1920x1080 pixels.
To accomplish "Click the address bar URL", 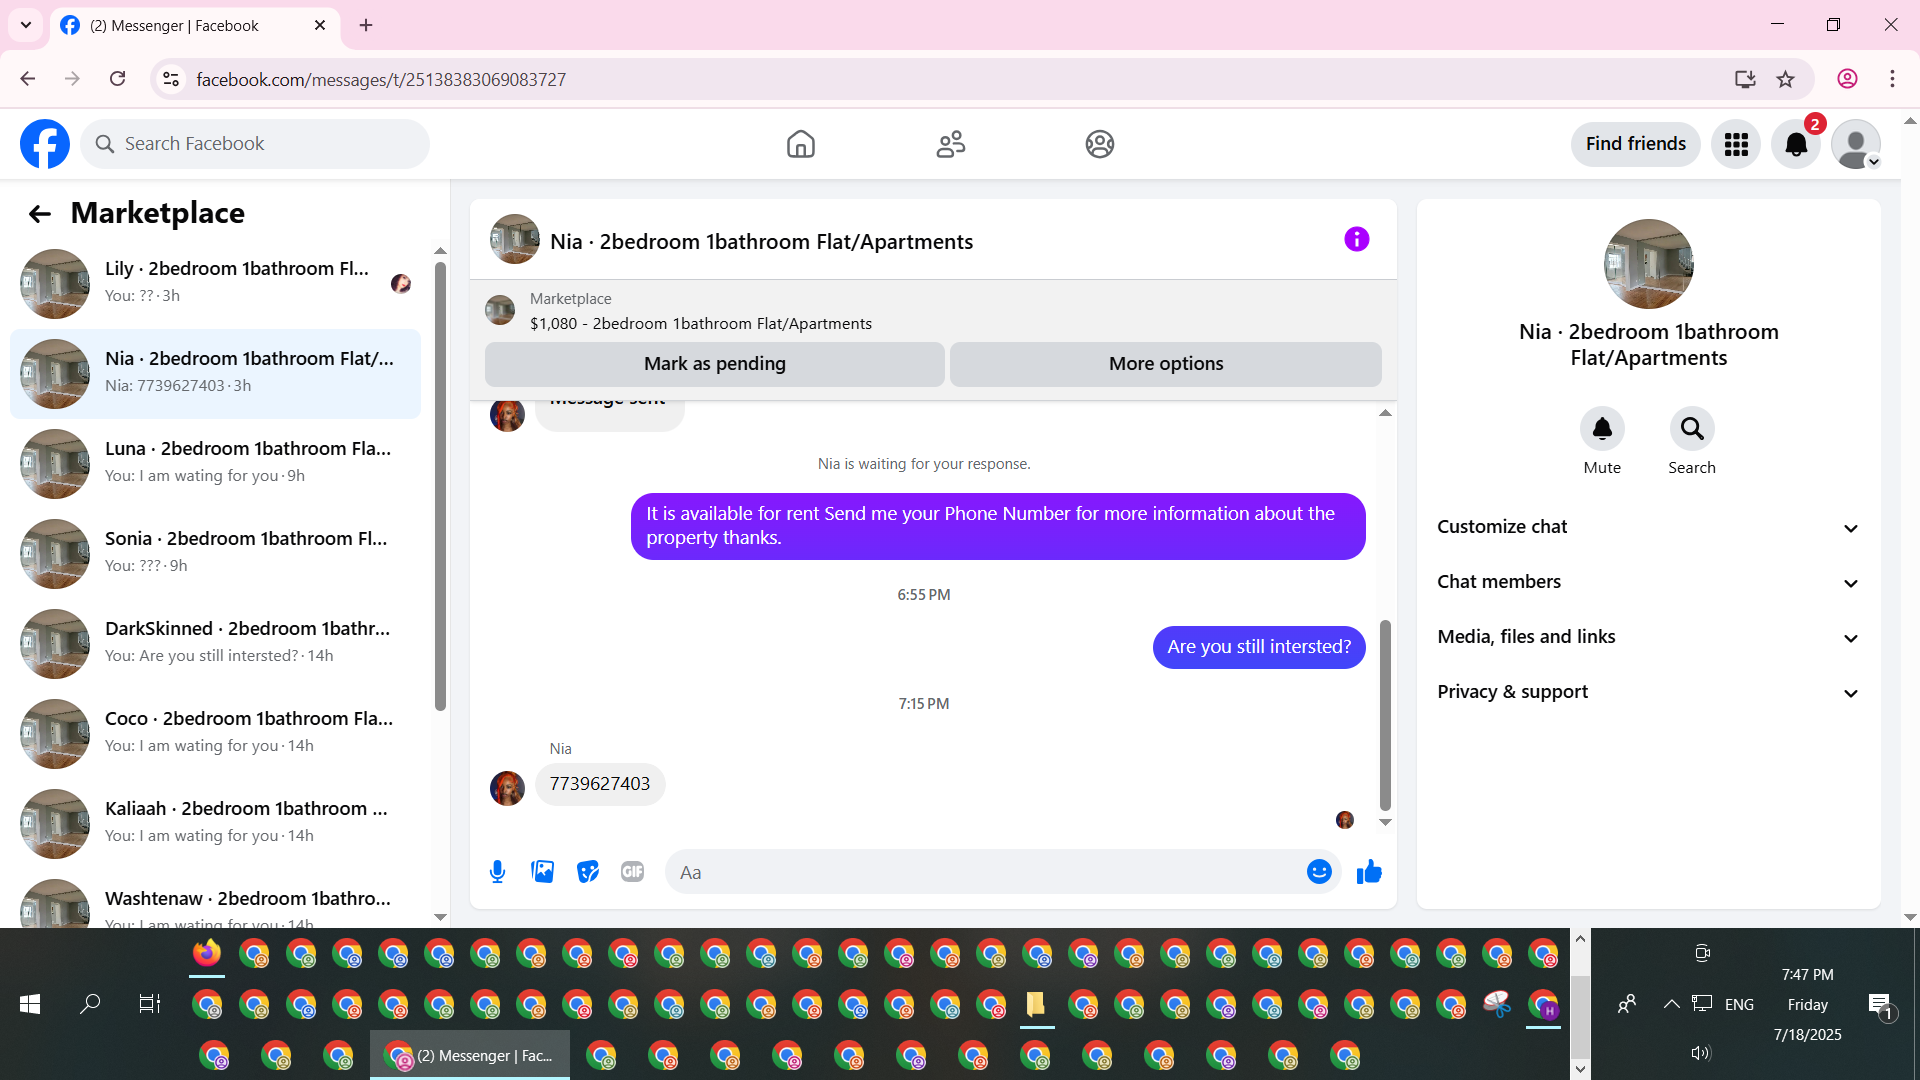I will click(381, 79).
